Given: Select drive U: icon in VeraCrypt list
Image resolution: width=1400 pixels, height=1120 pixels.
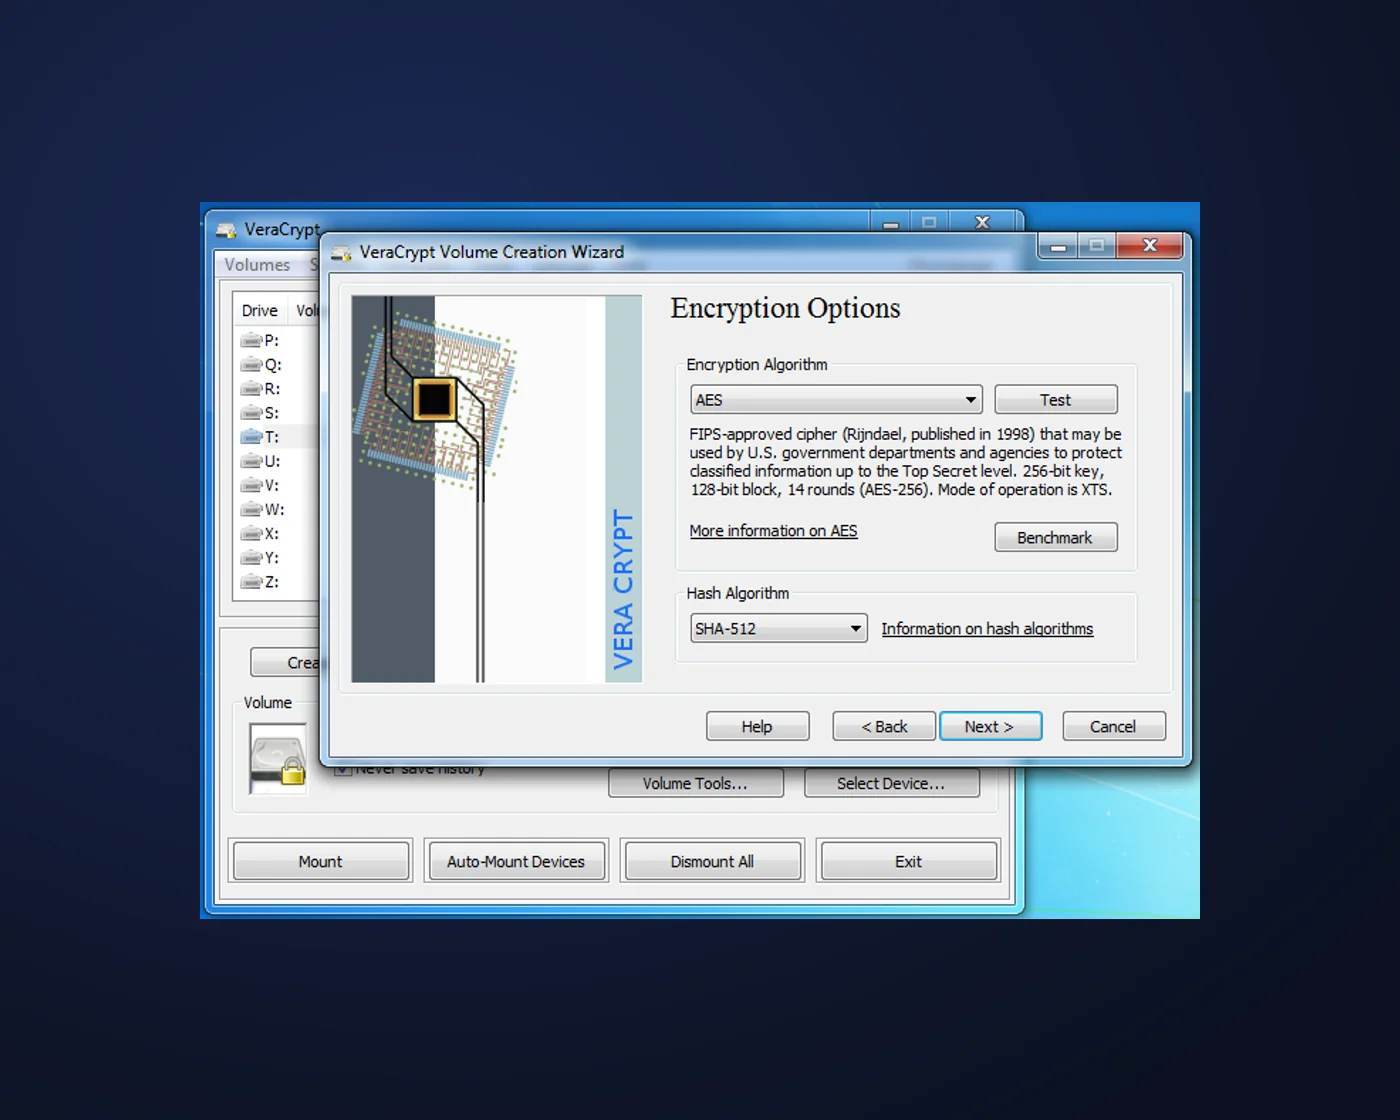Looking at the screenshot, I should click(x=251, y=461).
